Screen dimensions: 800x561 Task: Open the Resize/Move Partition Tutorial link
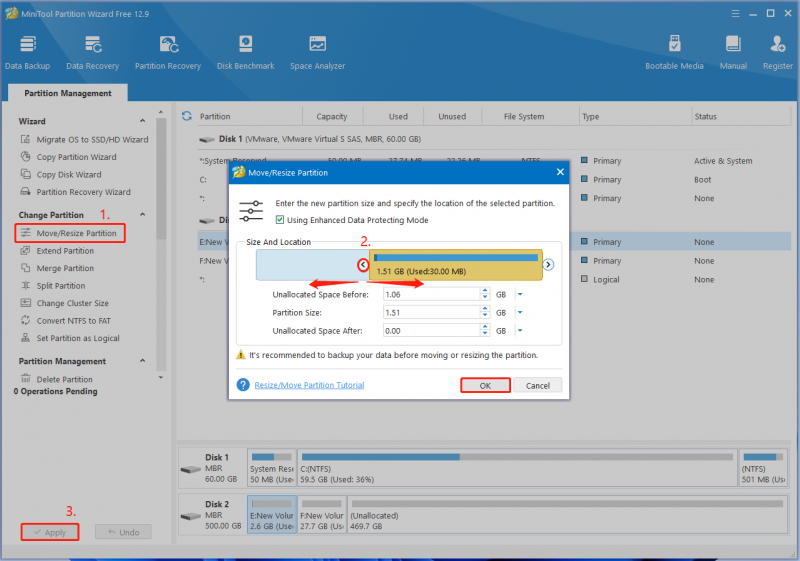coord(309,385)
